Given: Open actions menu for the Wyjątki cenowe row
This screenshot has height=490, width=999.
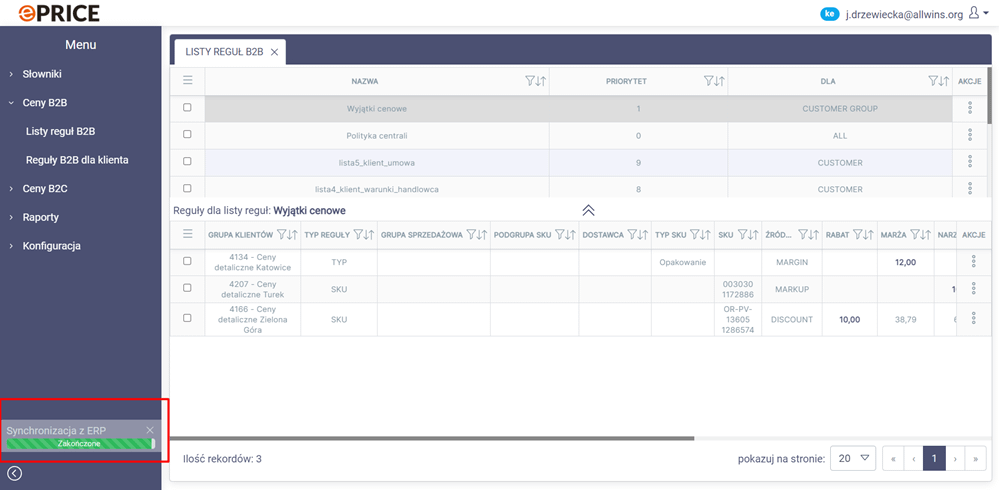Looking at the screenshot, I should pyautogui.click(x=970, y=108).
